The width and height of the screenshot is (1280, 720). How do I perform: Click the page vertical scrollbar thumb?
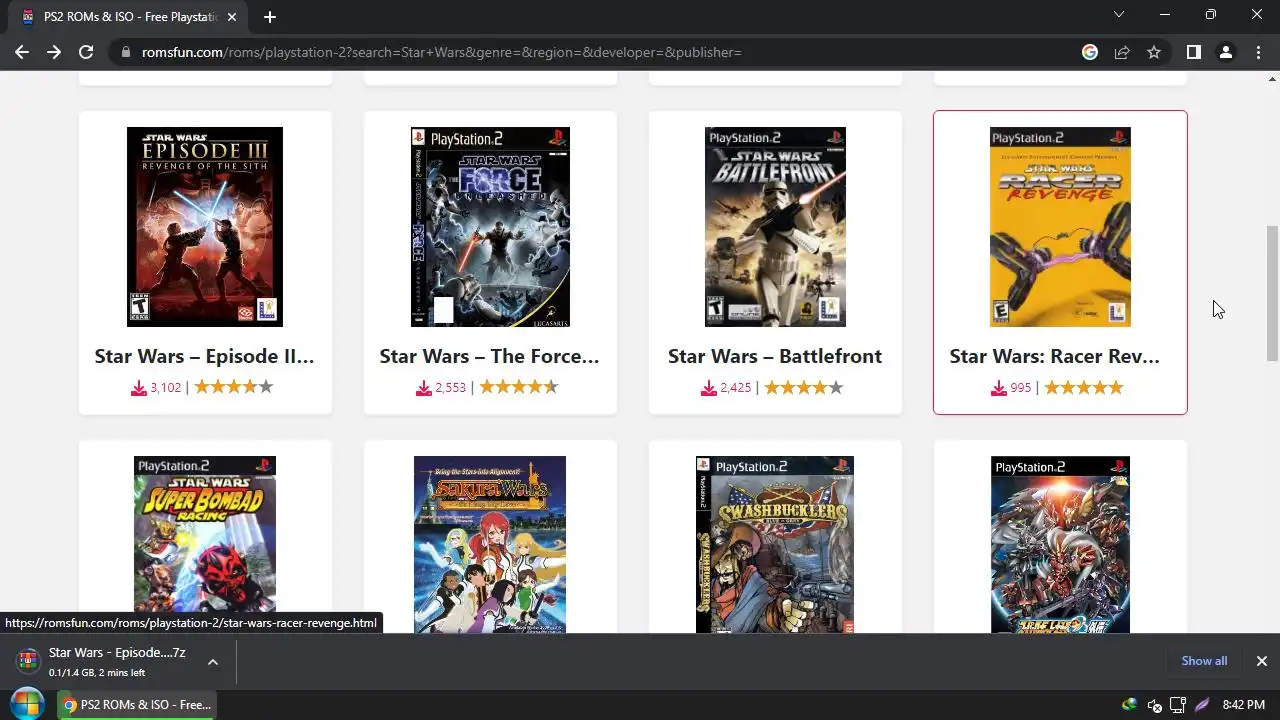(1272, 293)
